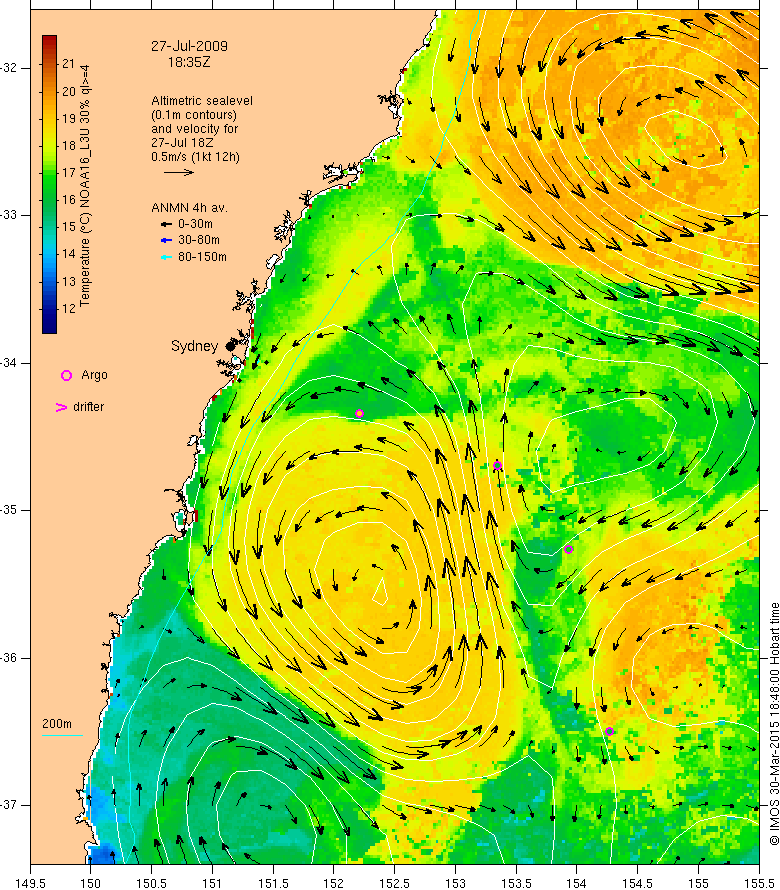
Task: Click the Argo legend label
Action: (94, 375)
